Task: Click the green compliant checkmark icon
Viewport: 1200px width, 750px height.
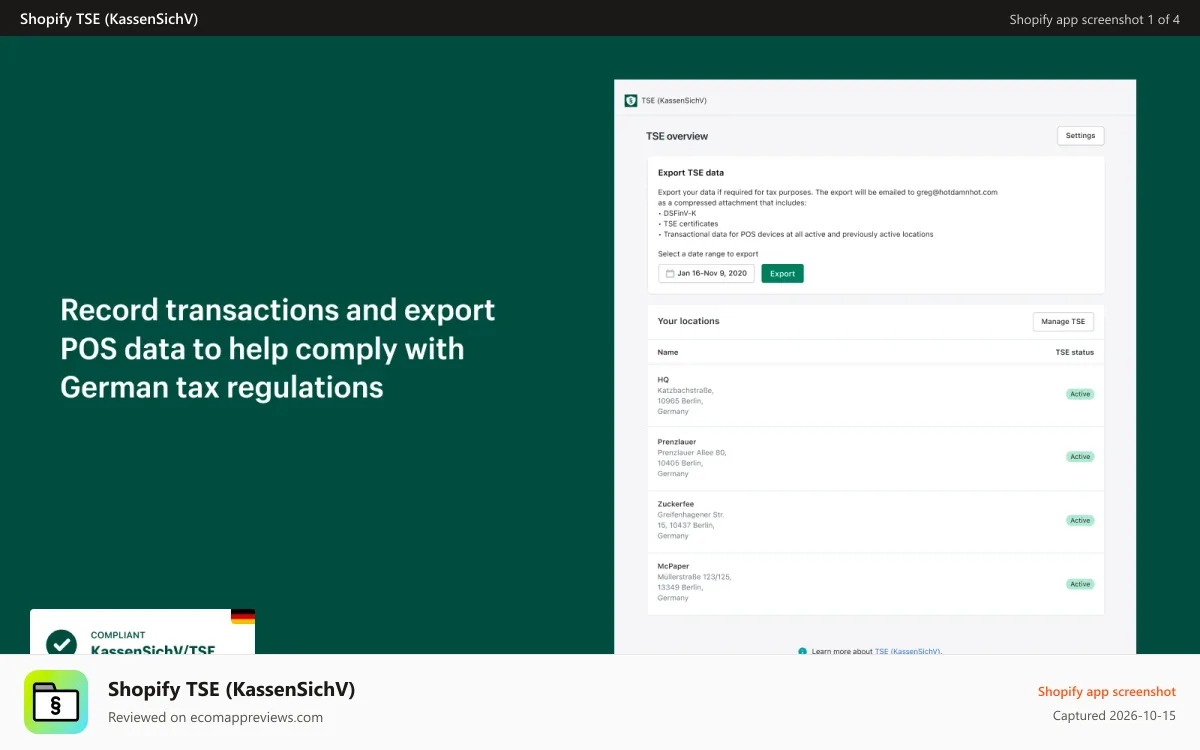Action: 62,641
